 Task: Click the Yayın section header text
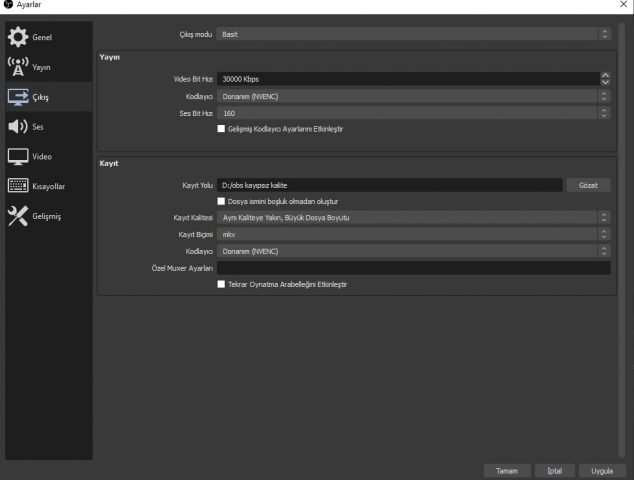pyautogui.click(x=110, y=57)
